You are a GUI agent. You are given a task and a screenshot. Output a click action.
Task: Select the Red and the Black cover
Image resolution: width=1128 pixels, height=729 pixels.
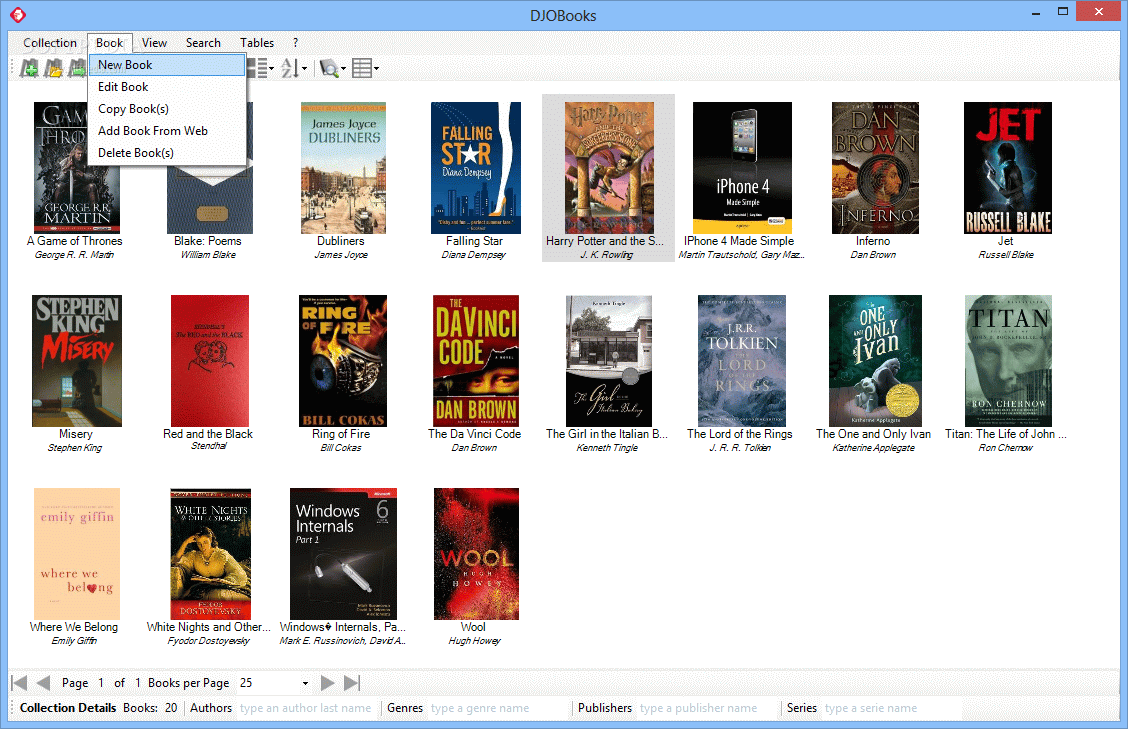[x=210, y=361]
